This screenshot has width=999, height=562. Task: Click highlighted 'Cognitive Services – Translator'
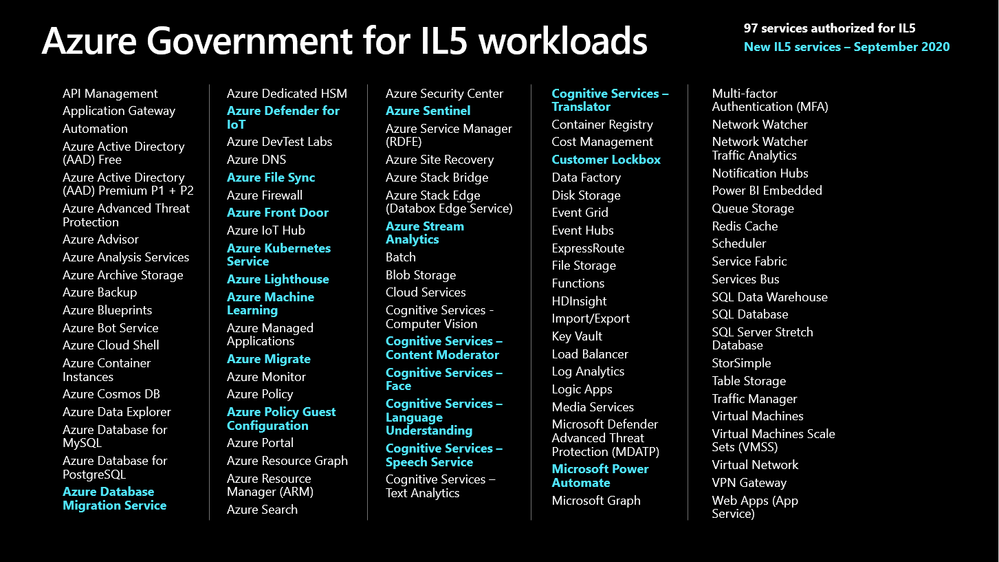(610, 101)
